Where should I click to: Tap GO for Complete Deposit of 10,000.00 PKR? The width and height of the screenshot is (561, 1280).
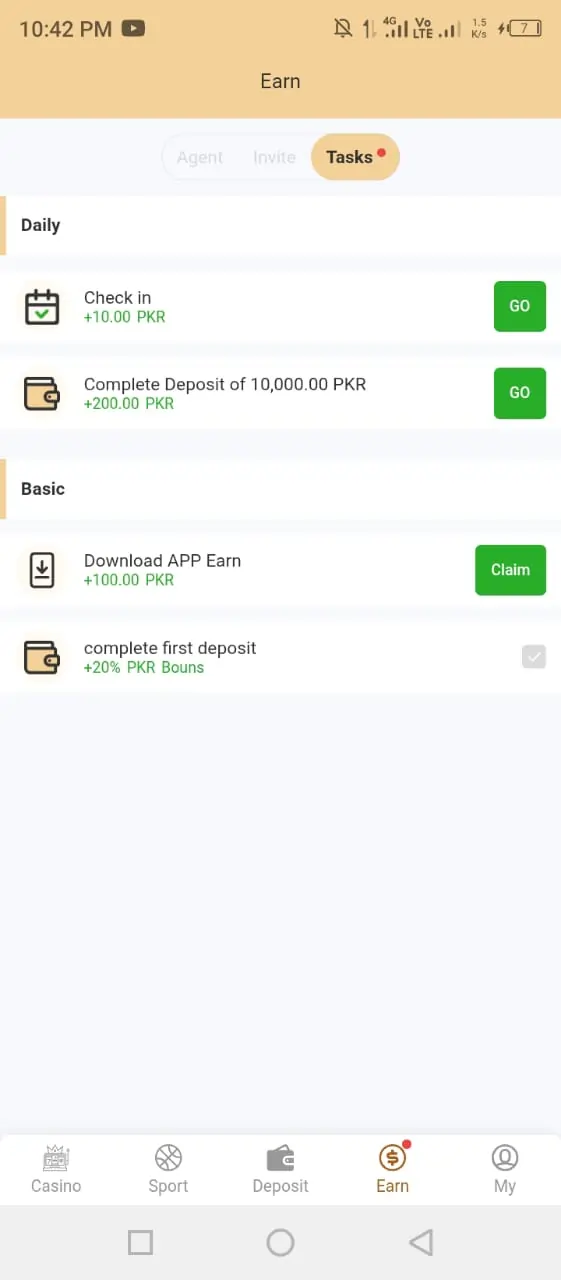tap(520, 393)
